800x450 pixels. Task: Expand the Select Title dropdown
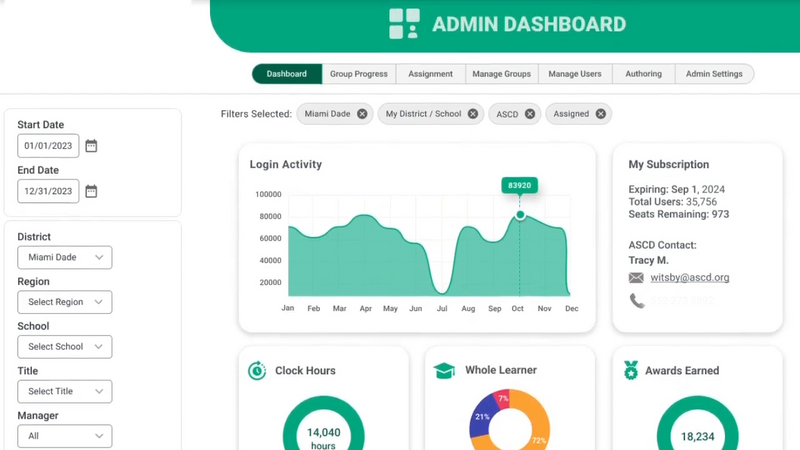[x=65, y=391]
